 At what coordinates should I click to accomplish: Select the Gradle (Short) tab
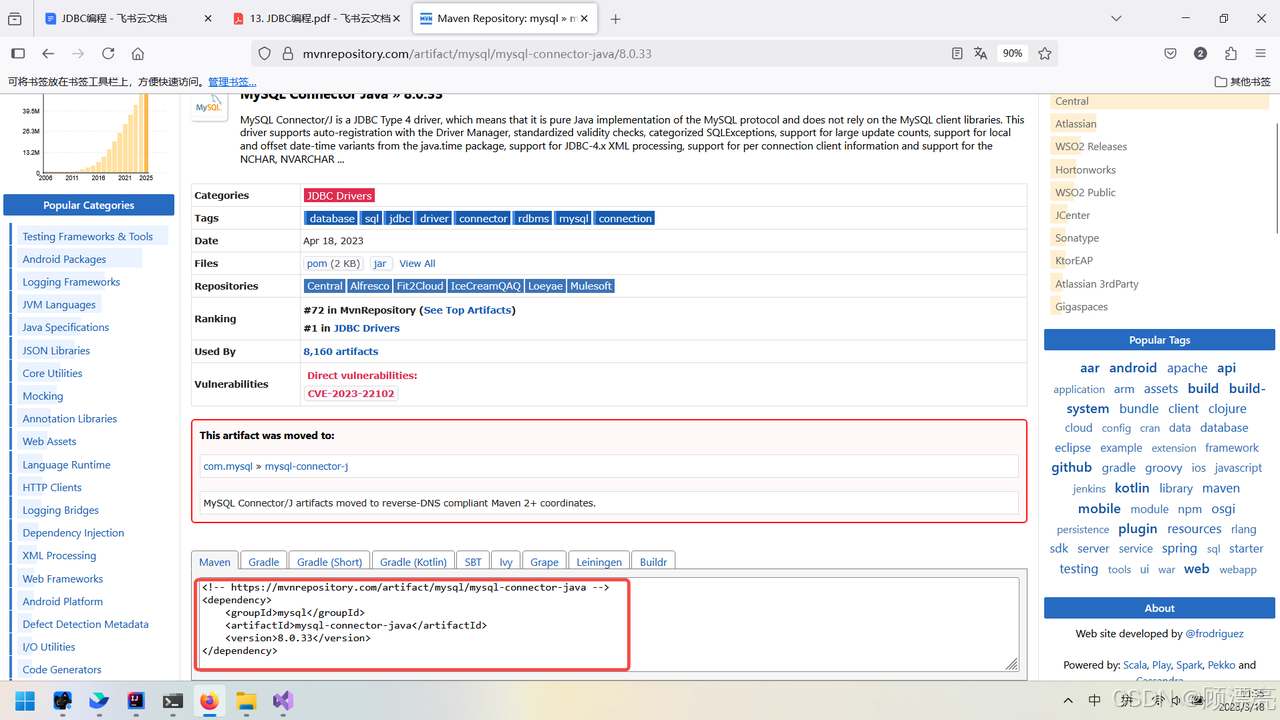pyautogui.click(x=330, y=562)
